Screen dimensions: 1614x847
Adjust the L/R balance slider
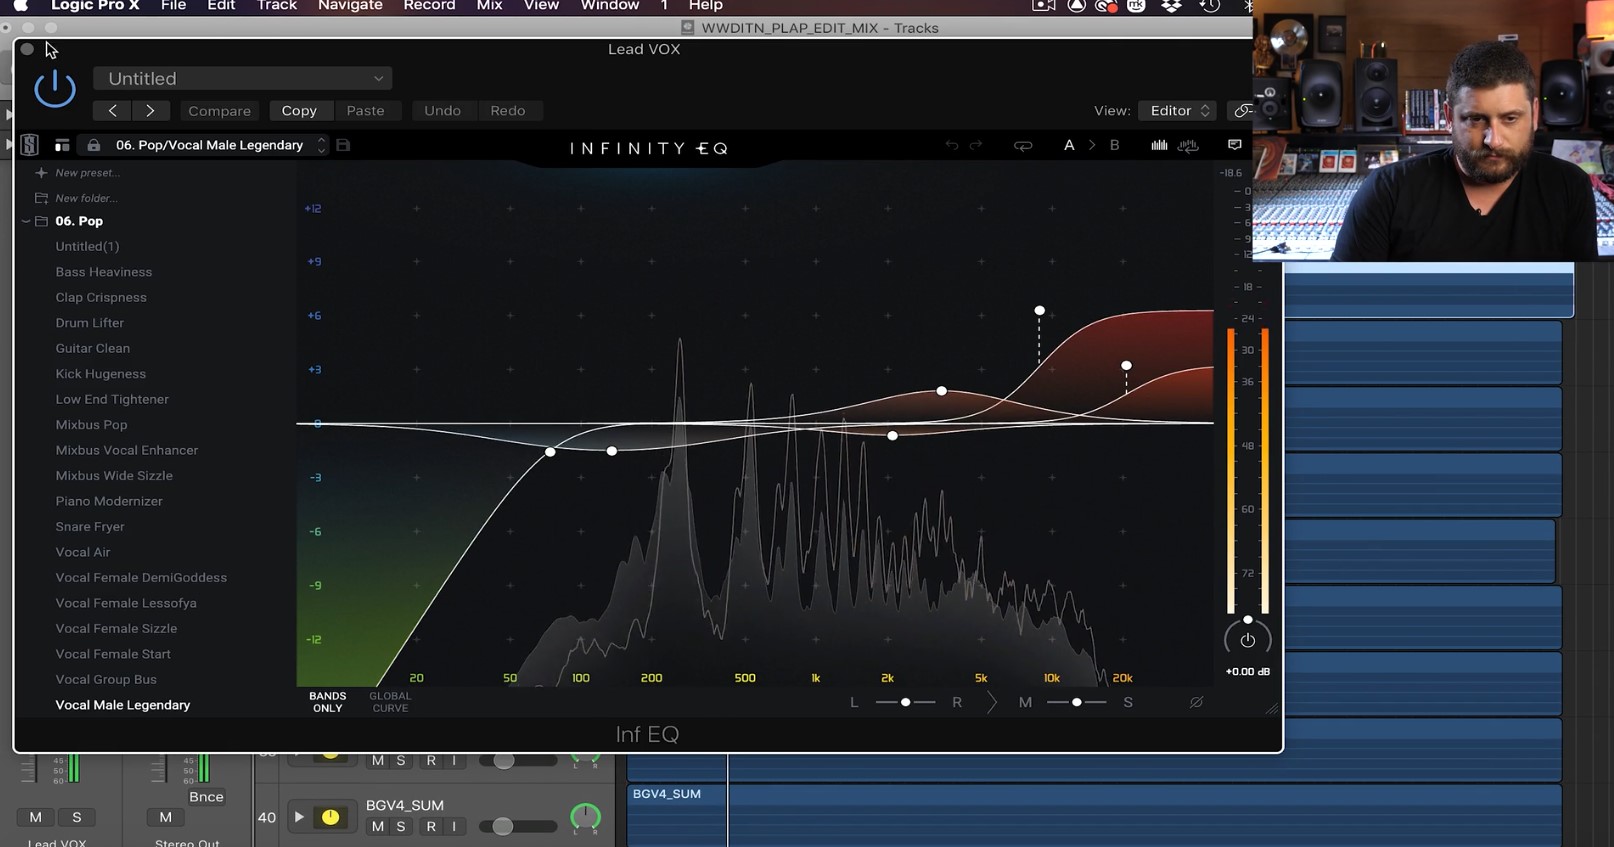point(905,702)
